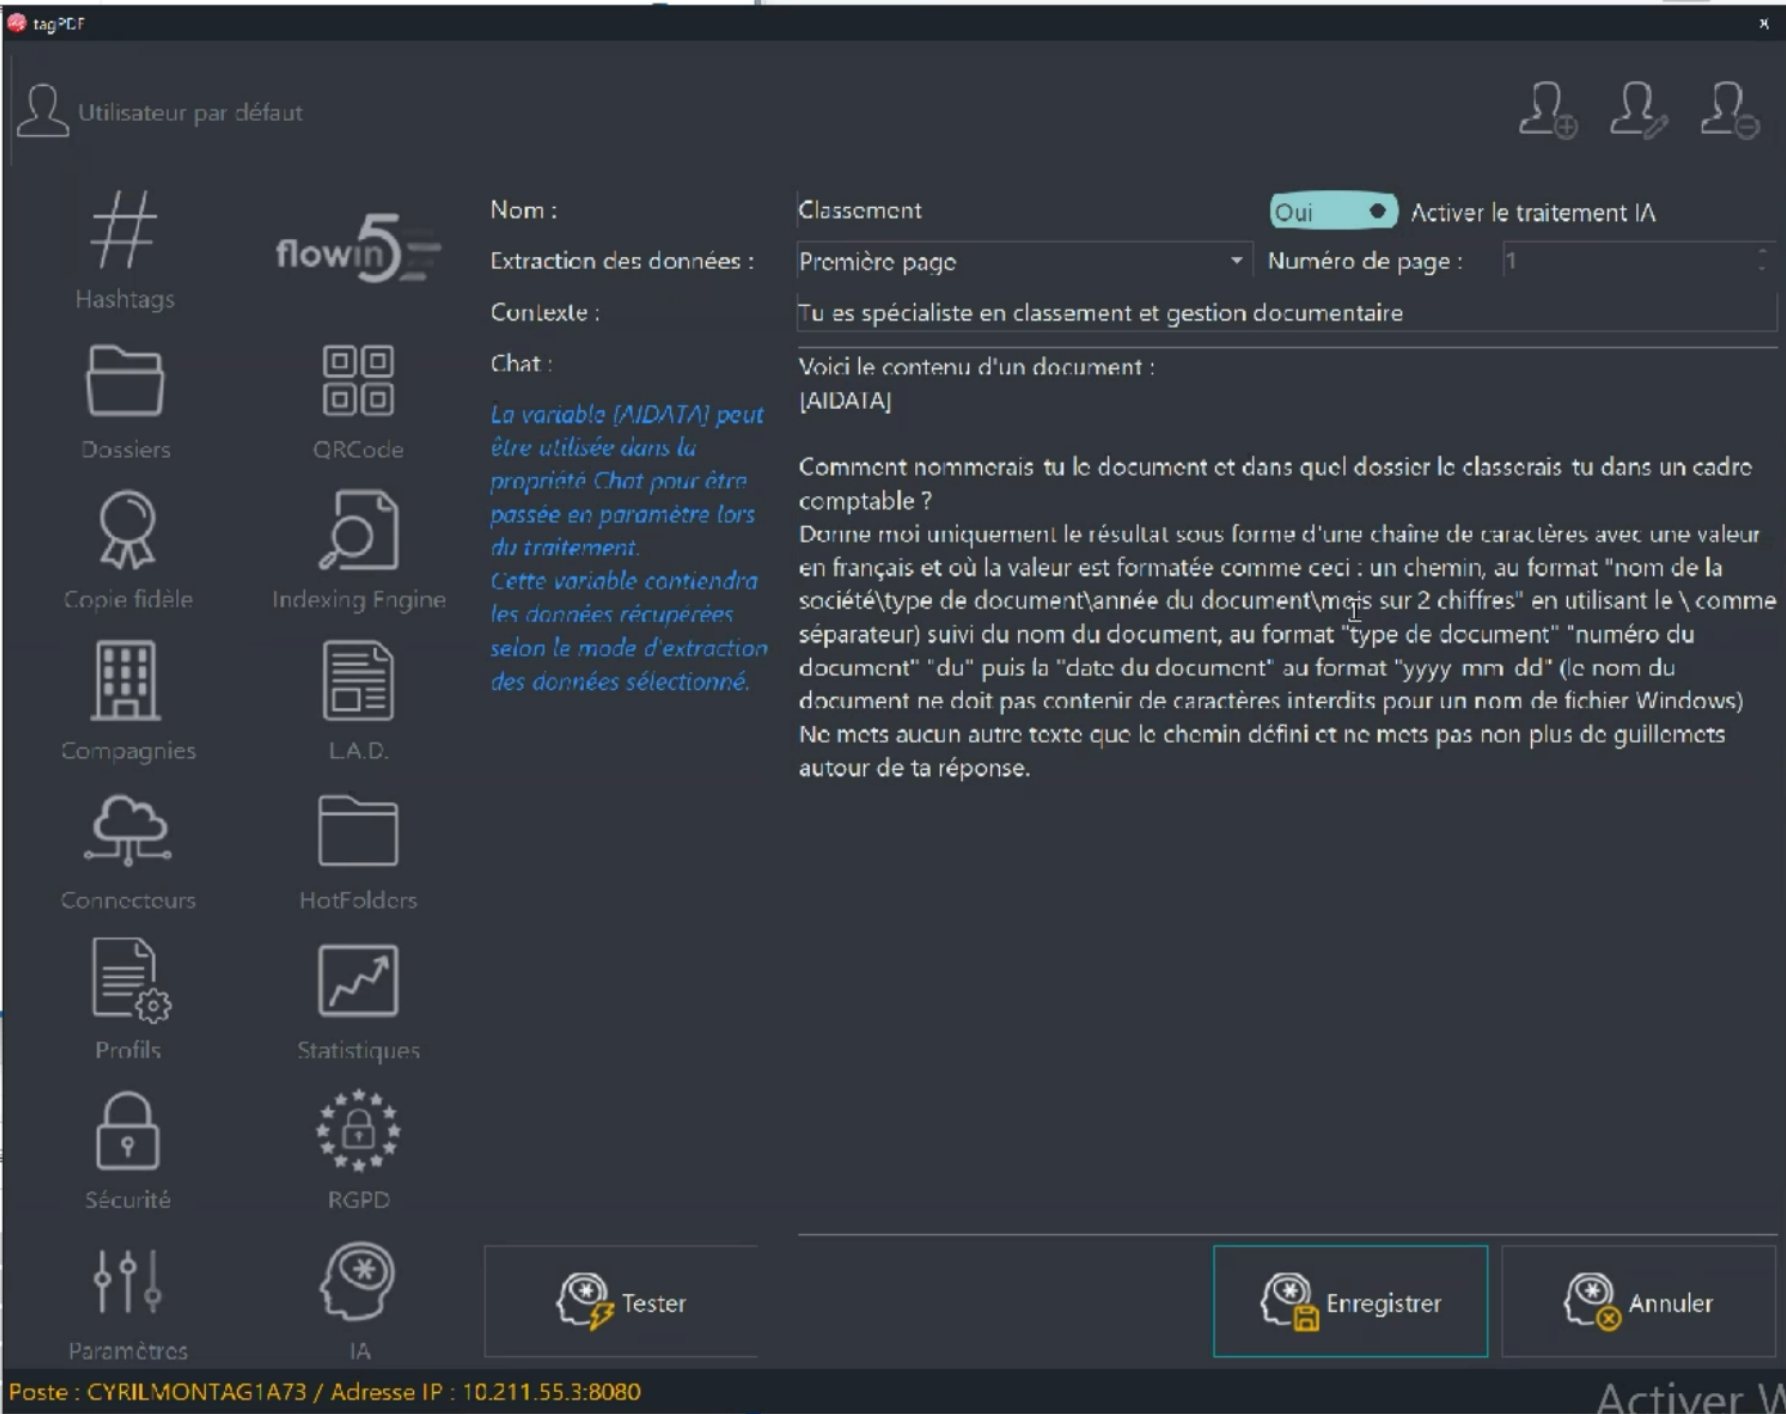Click the Utilisateur par défaut label
Viewport: 1786px width, 1414px height.
[x=190, y=112]
